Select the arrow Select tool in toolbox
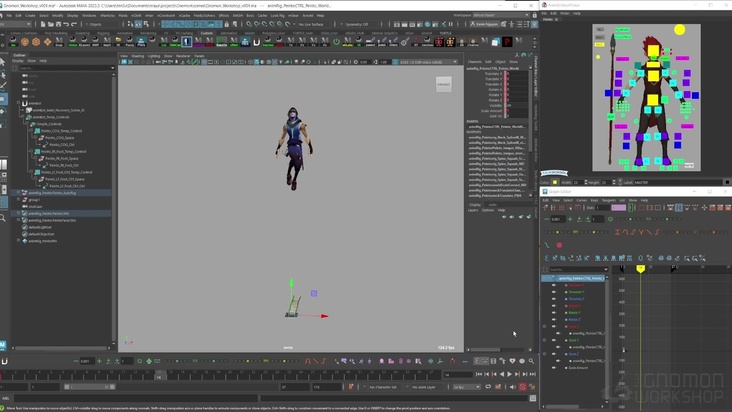 pos(3,62)
